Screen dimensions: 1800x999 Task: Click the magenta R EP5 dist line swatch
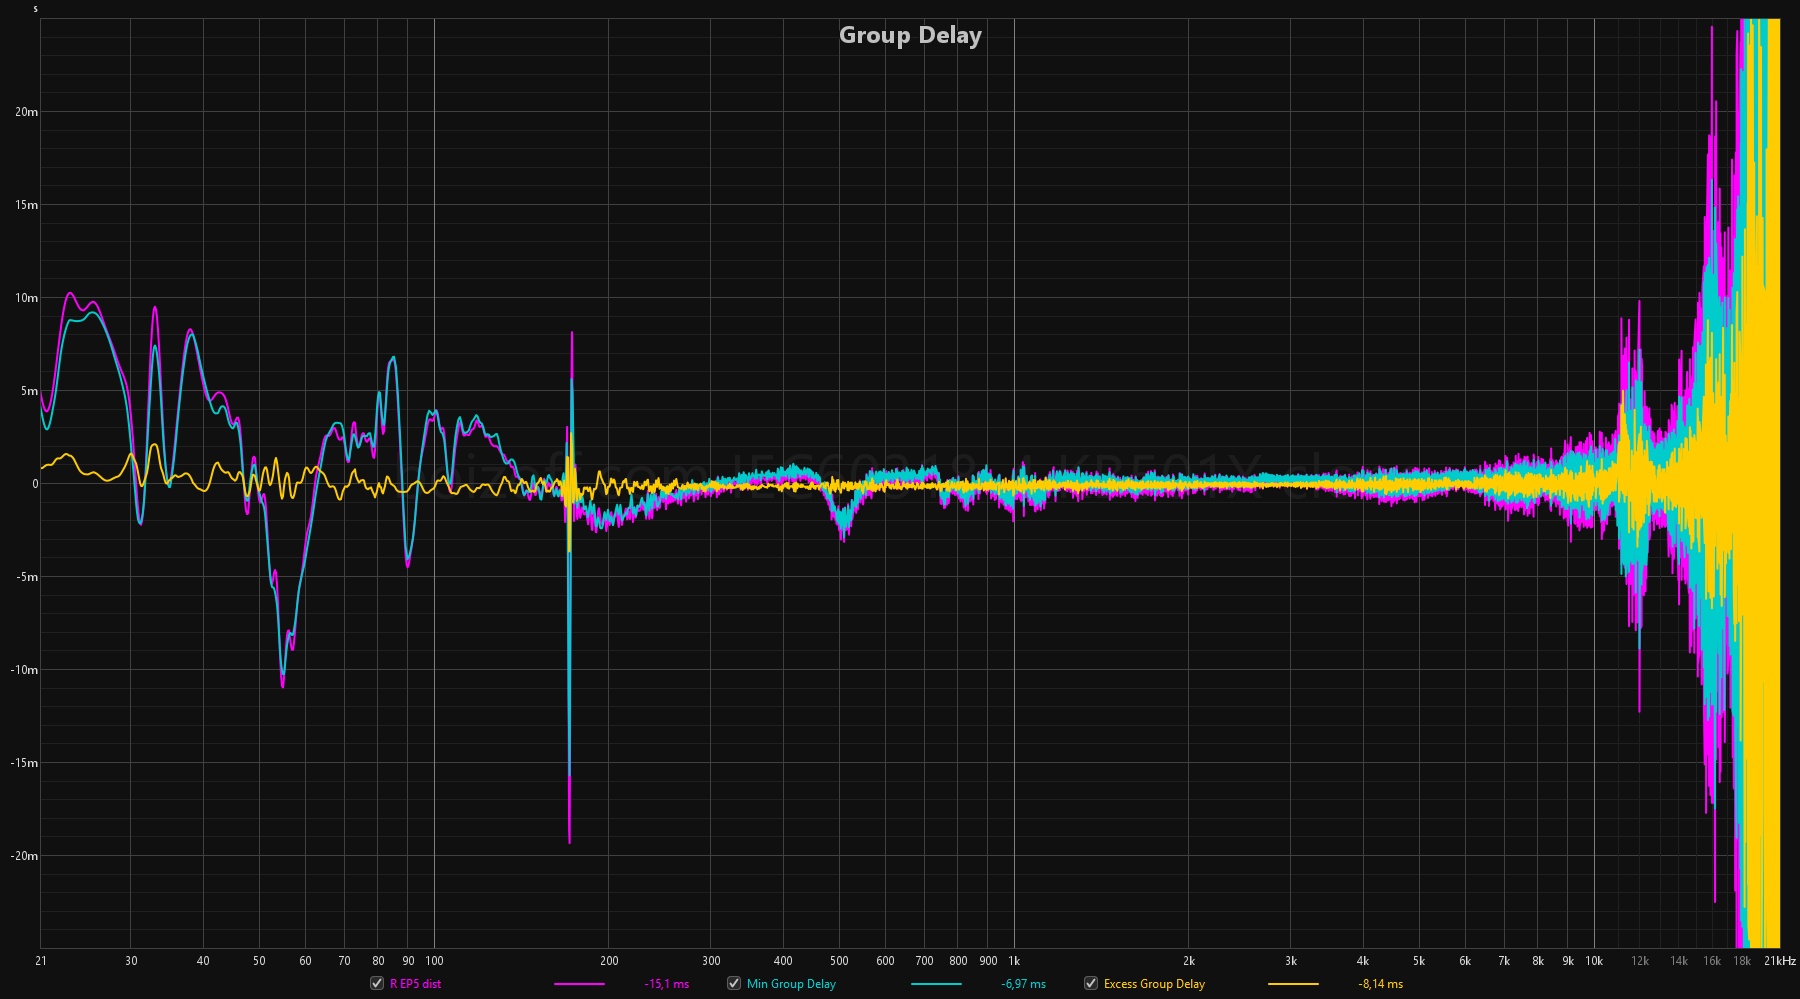[579, 984]
